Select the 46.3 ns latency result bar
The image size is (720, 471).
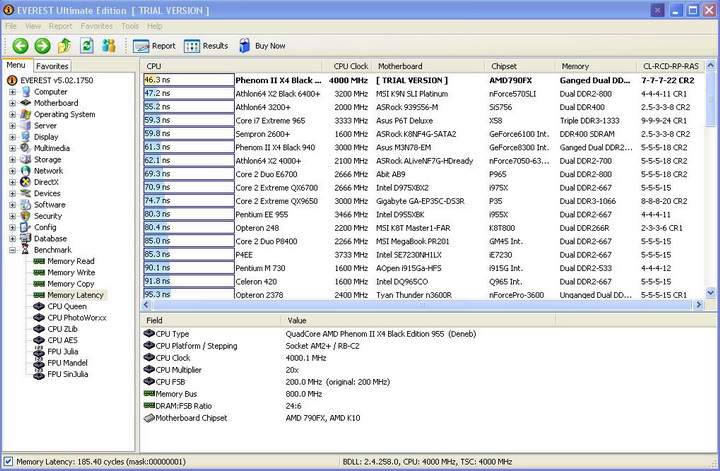[x=189, y=80]
